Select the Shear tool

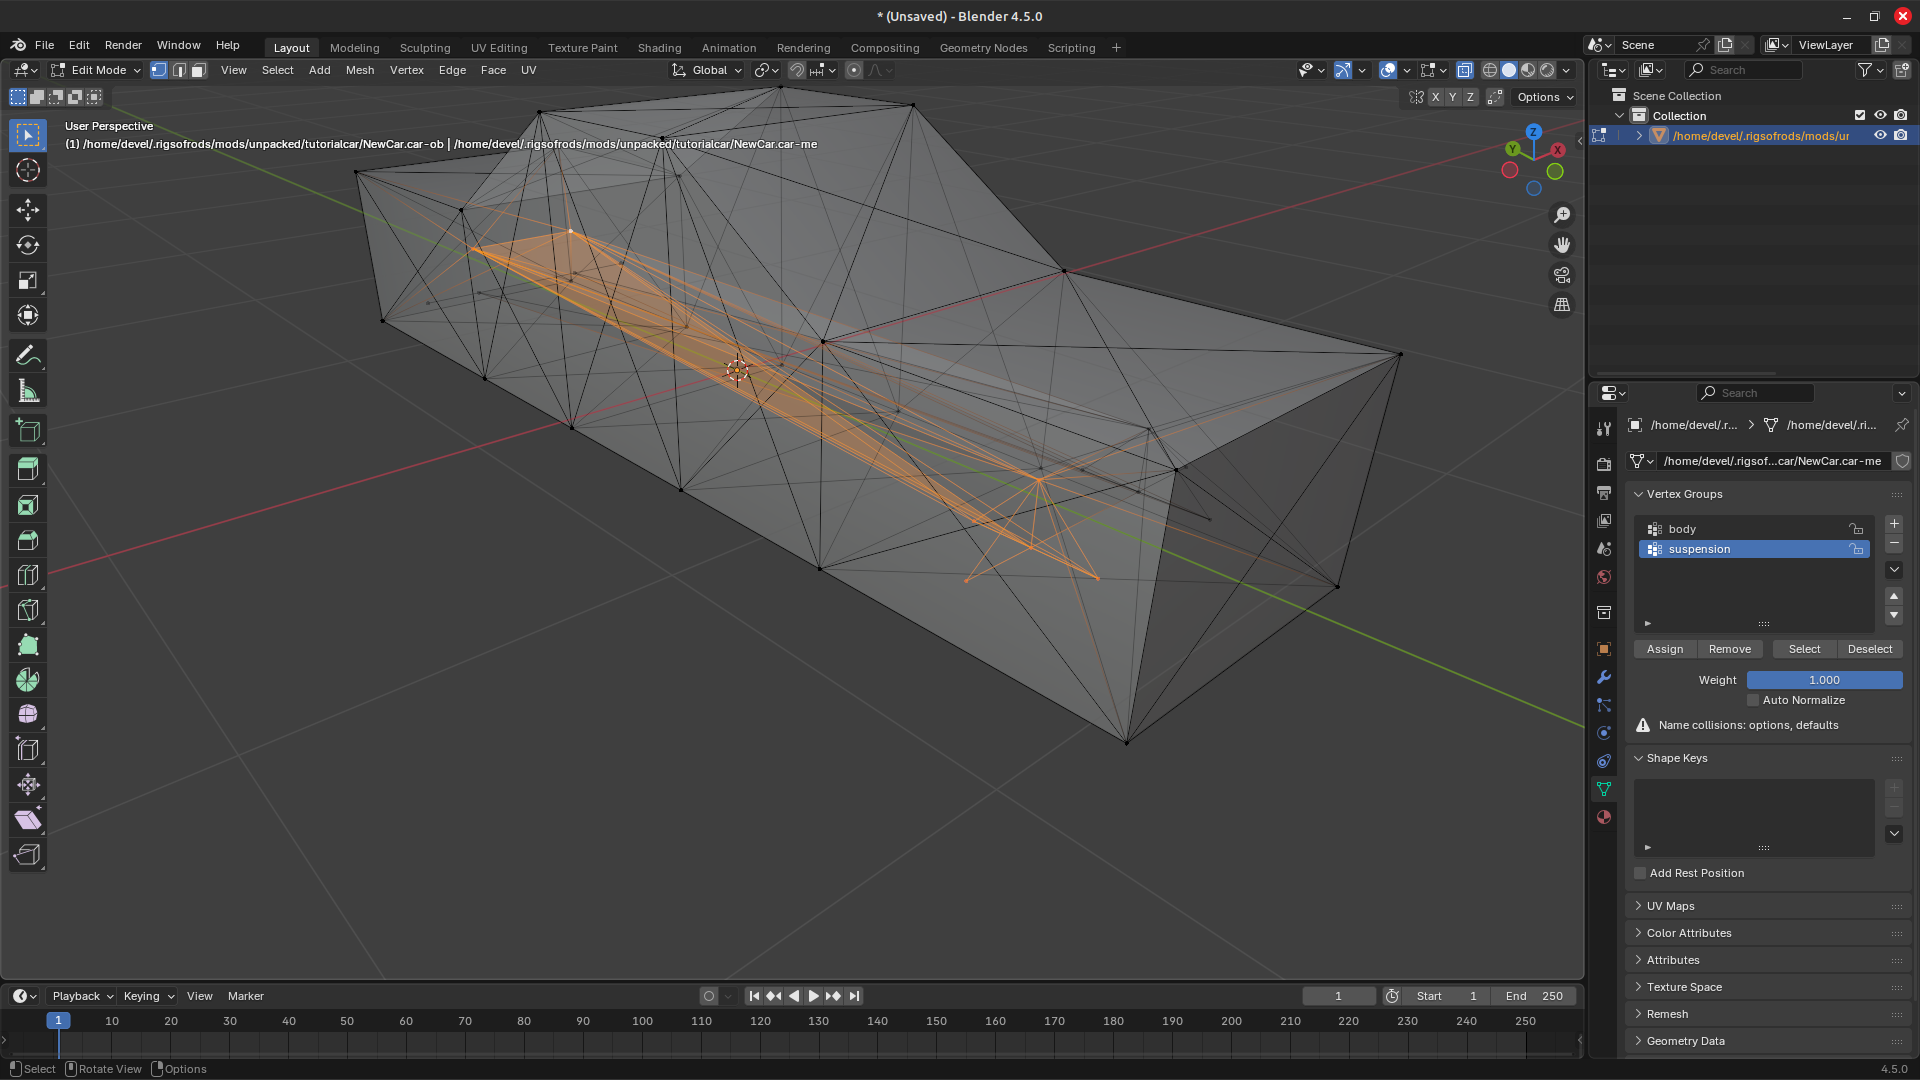click(28, 820)
